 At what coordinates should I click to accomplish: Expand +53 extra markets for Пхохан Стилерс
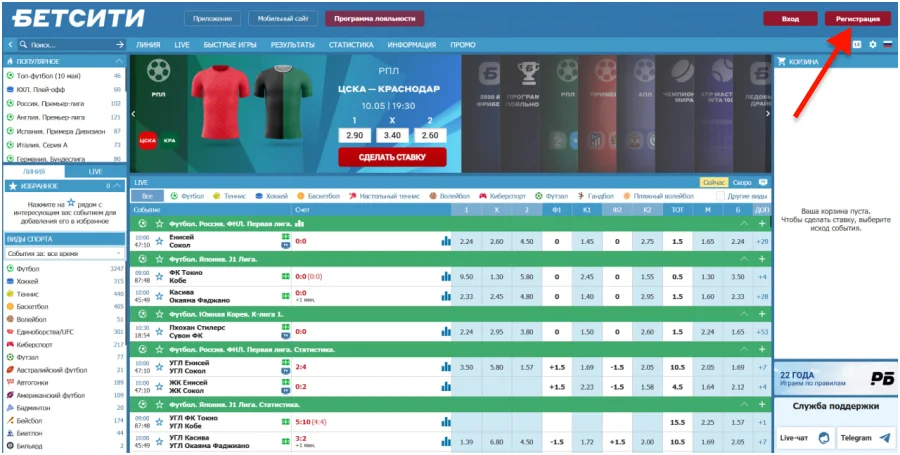tap(762, 332)
